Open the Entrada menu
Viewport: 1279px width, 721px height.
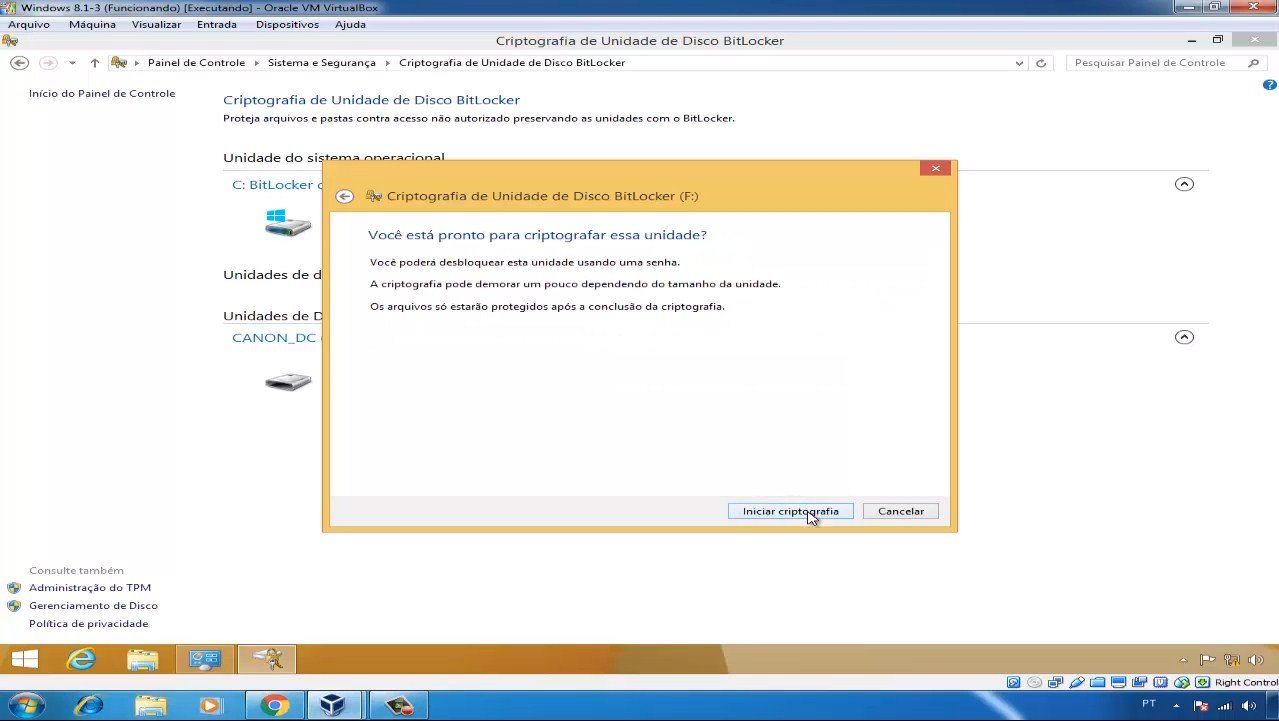click(217, 24)
